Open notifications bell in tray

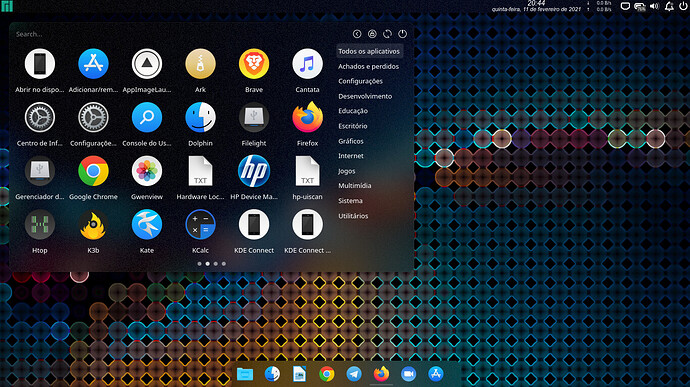pyautogui.click(x=669, y=6)
